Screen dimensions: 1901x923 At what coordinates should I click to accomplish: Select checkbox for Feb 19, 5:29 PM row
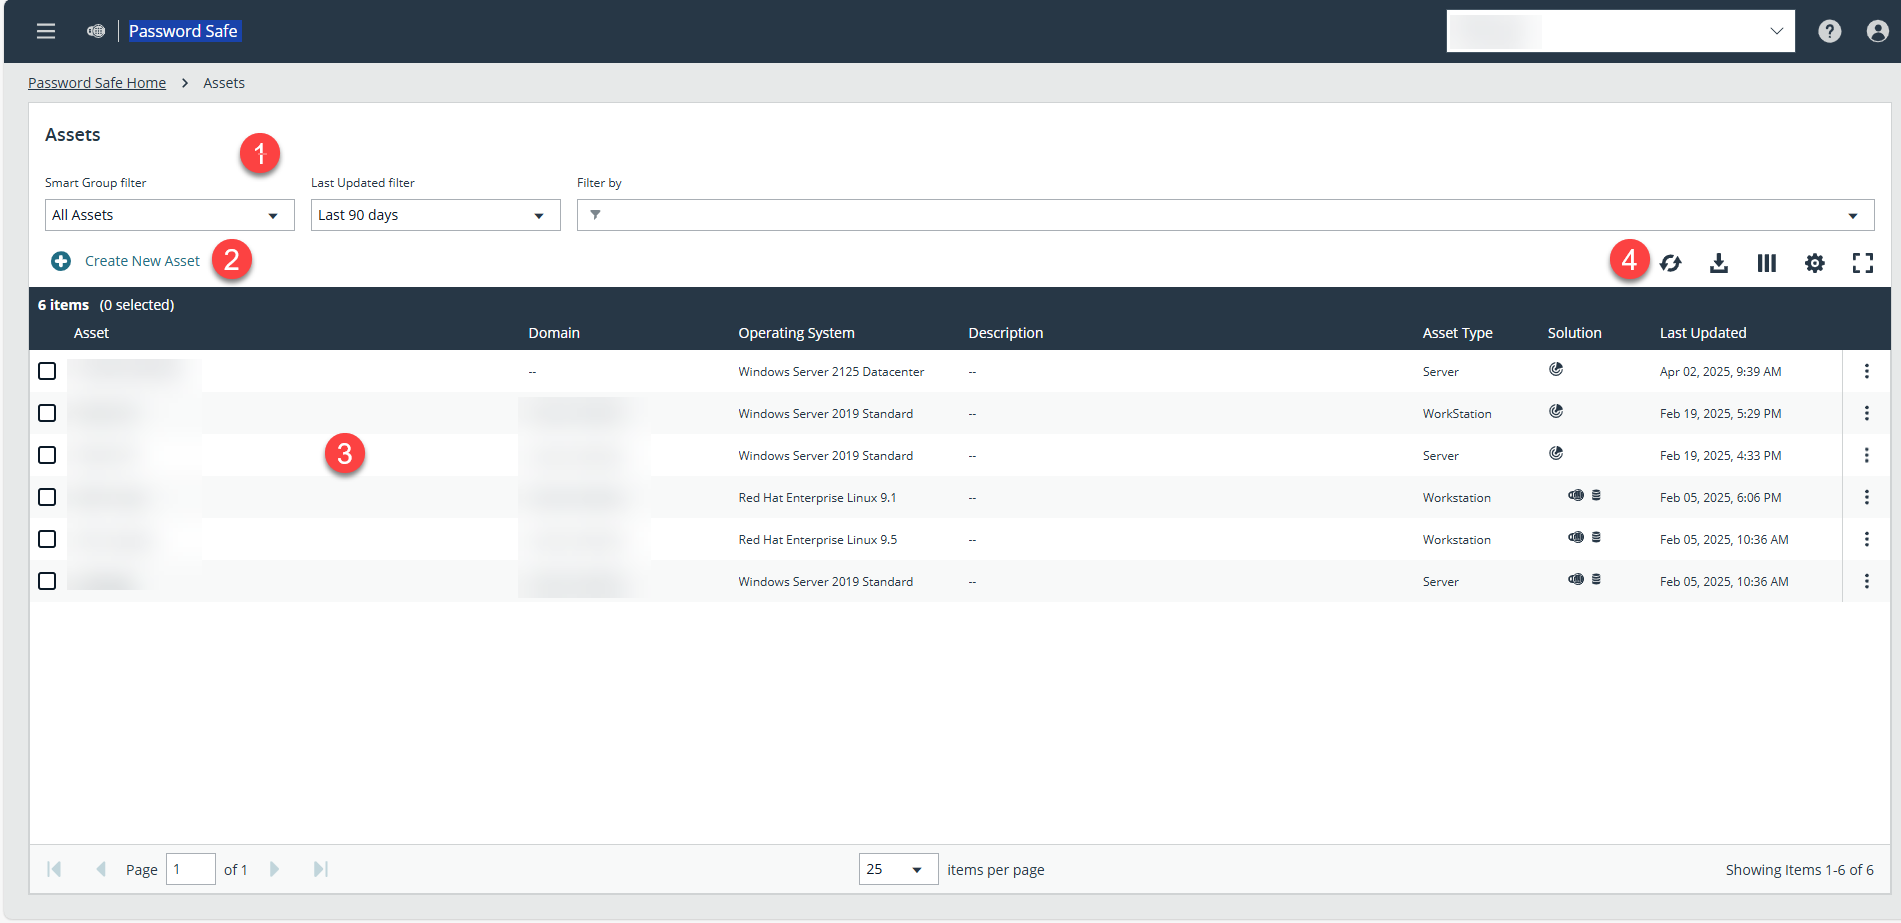[x=47, y=413]
